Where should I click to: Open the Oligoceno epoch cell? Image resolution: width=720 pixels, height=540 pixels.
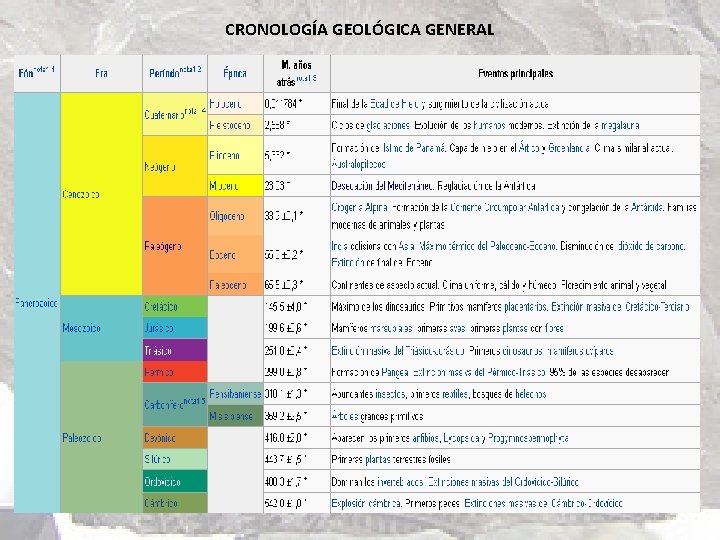pyautogui.click(x=235, y=216)
